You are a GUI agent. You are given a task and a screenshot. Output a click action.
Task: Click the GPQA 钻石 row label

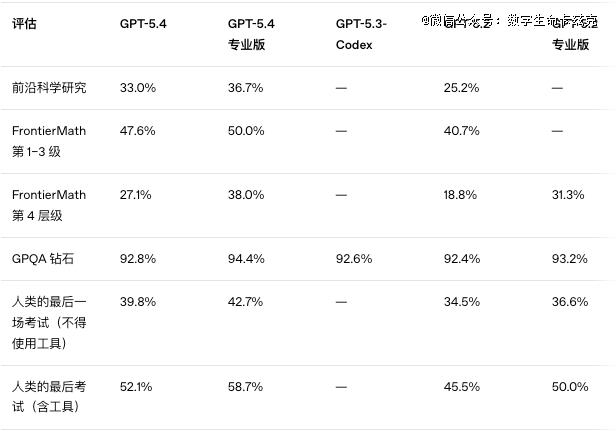(42, 259)
